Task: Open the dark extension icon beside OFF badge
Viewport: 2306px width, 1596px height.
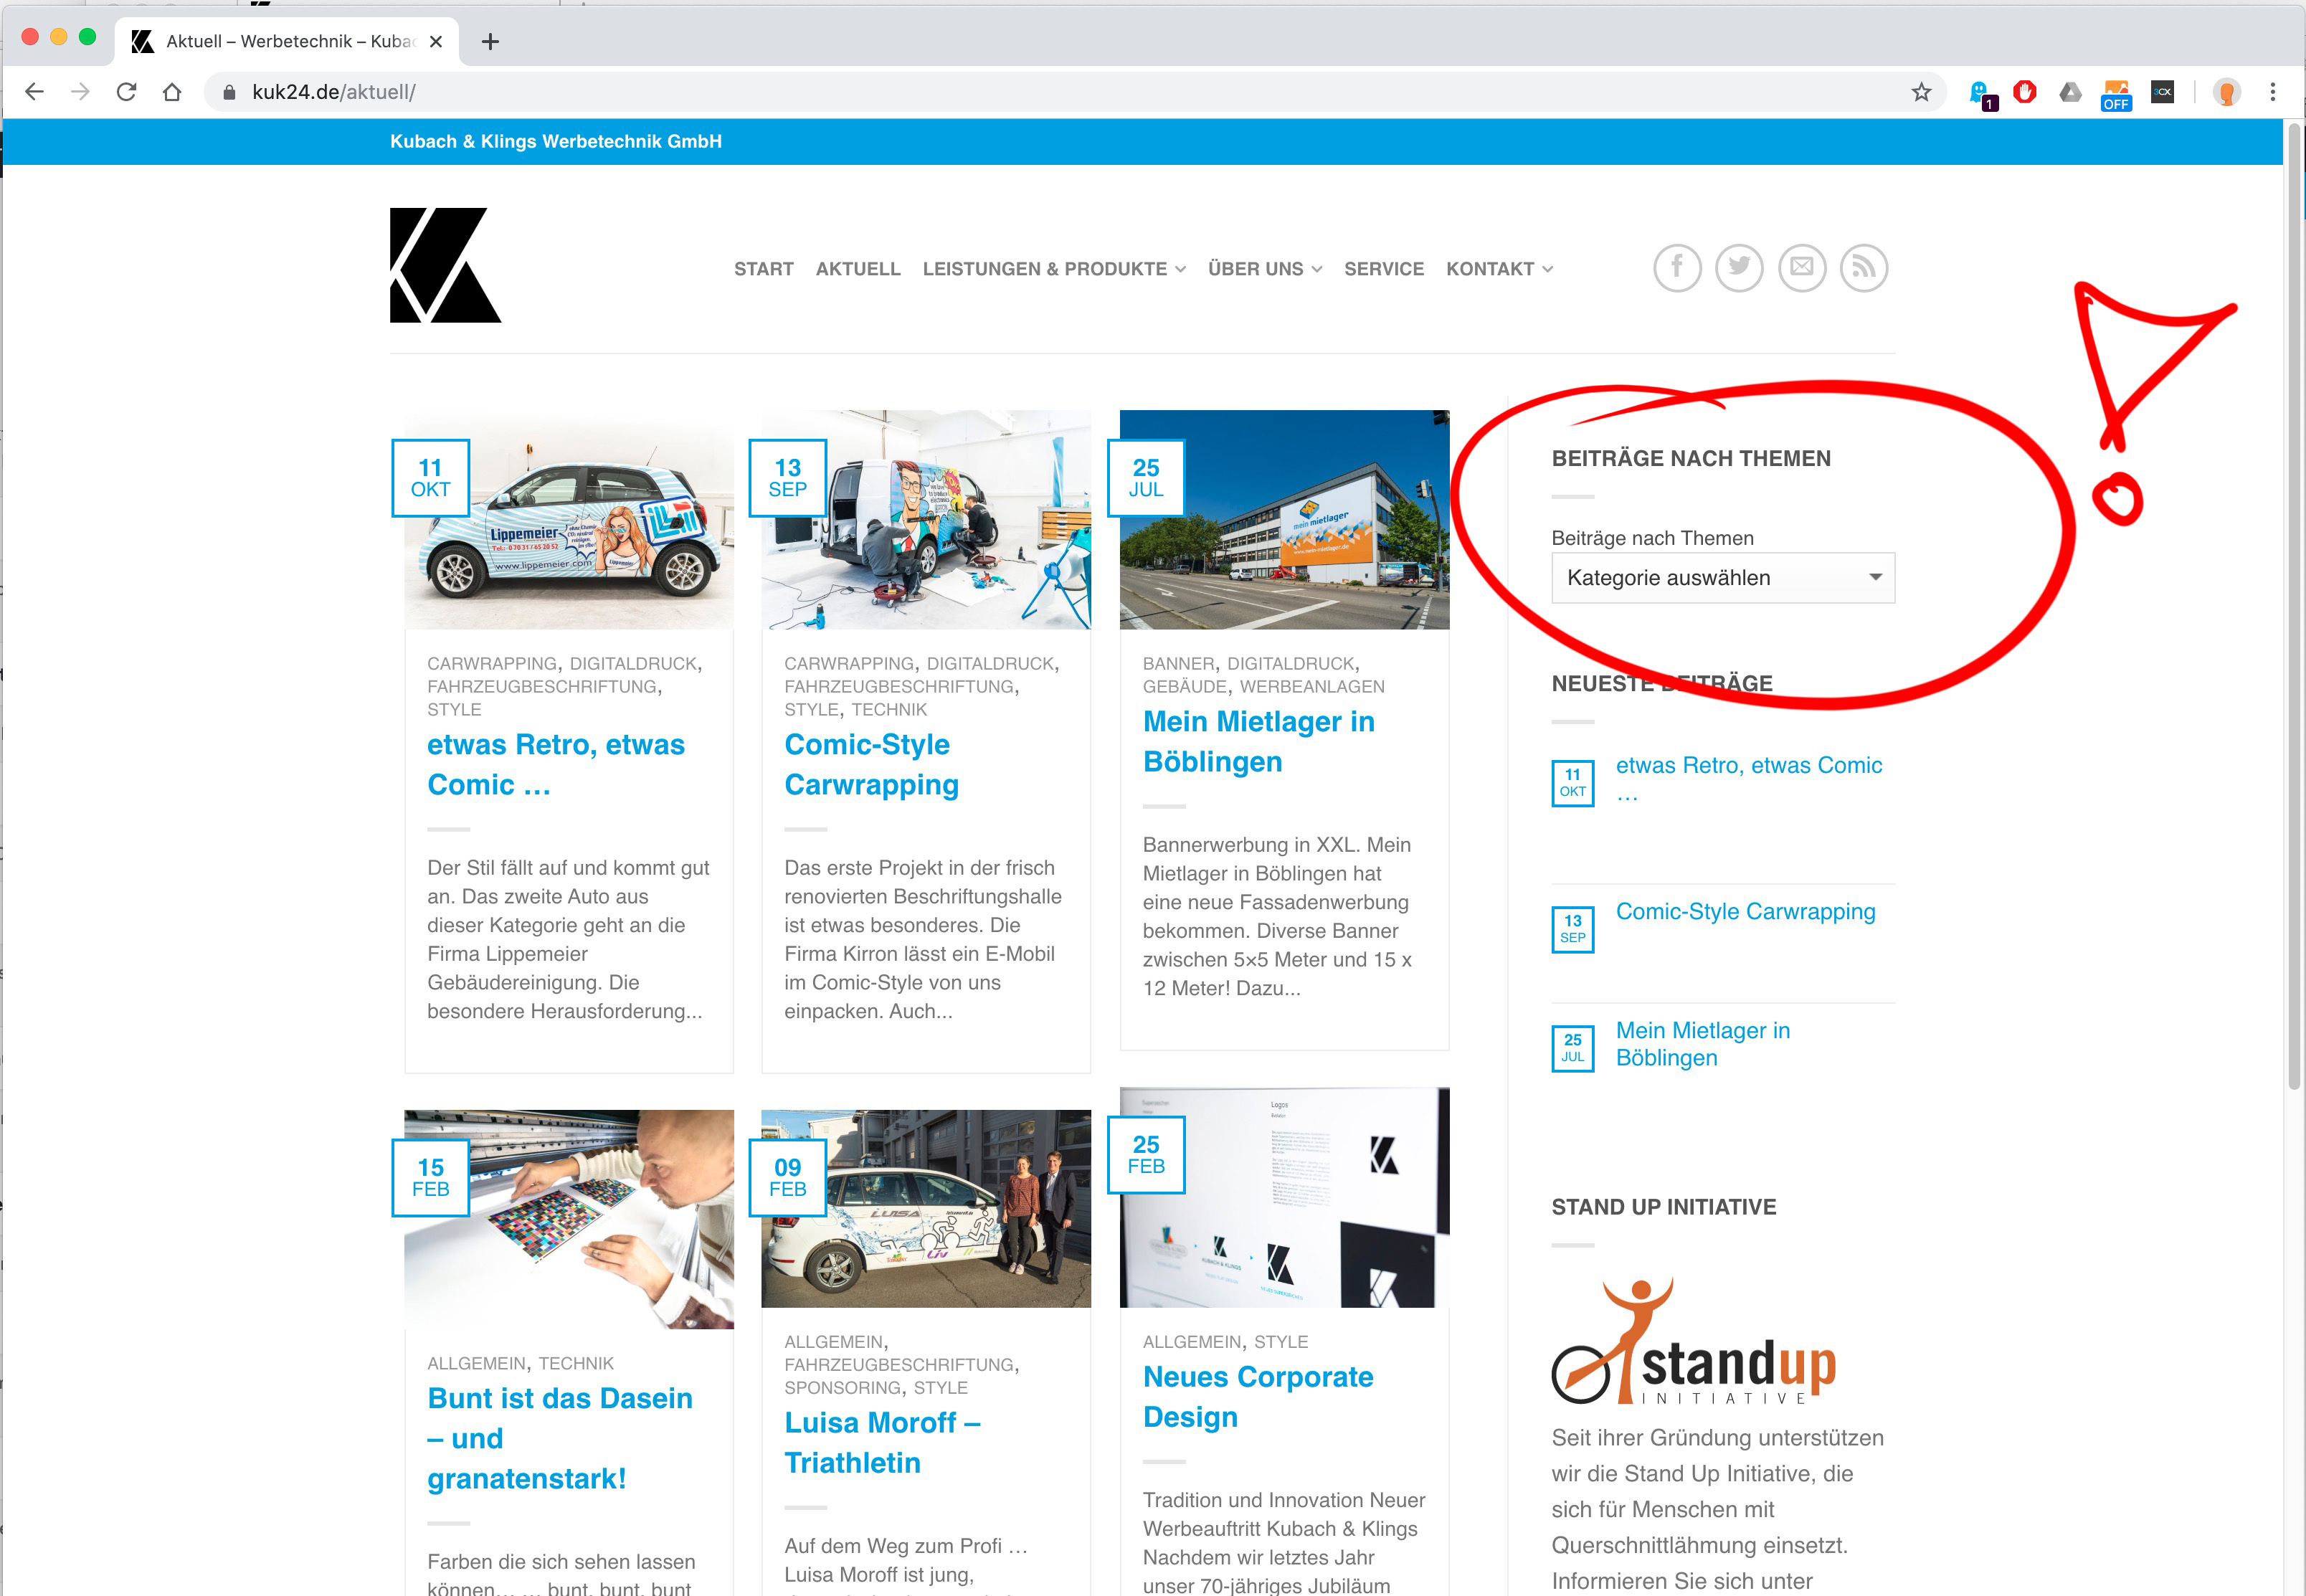Action: pyautogui.click(x=2162, y=92)
